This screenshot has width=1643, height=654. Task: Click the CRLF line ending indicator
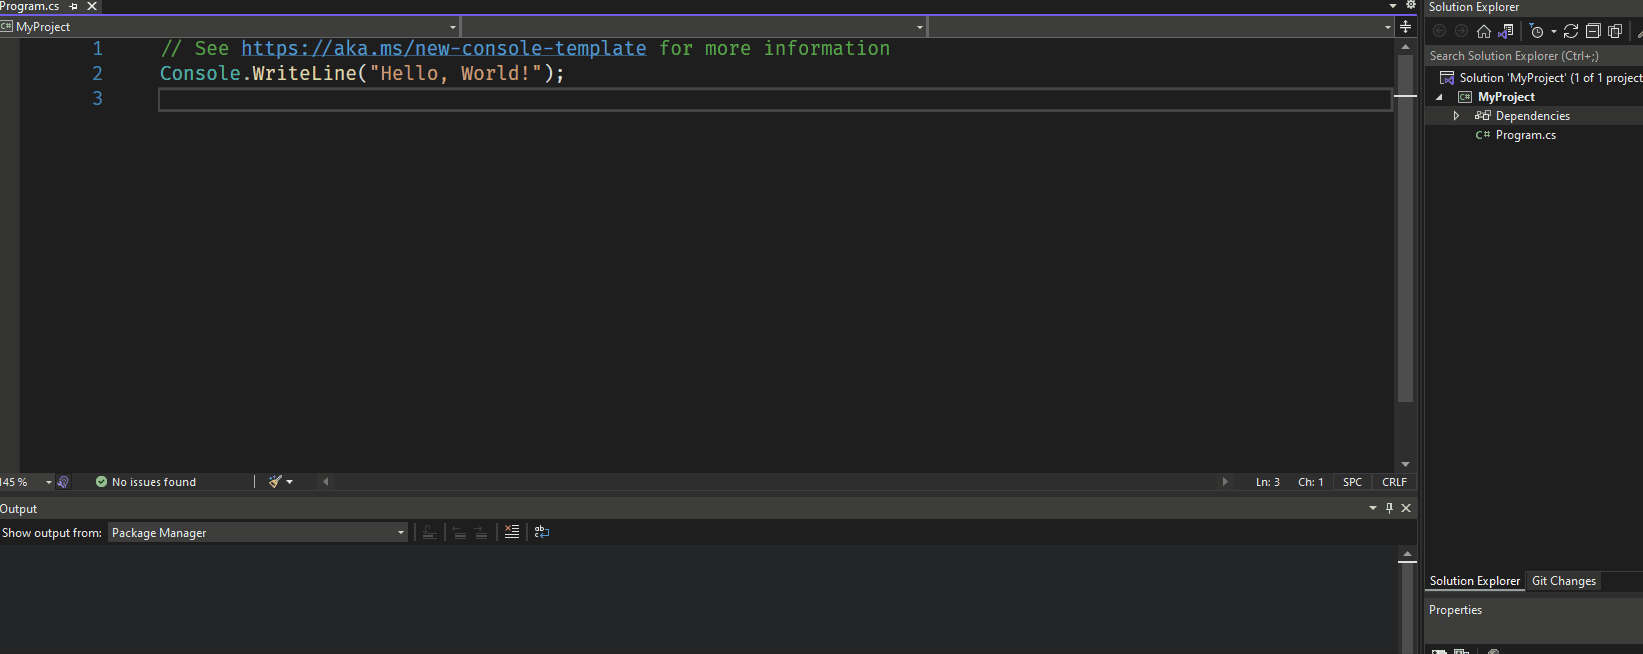click(x=1394, y=482)
